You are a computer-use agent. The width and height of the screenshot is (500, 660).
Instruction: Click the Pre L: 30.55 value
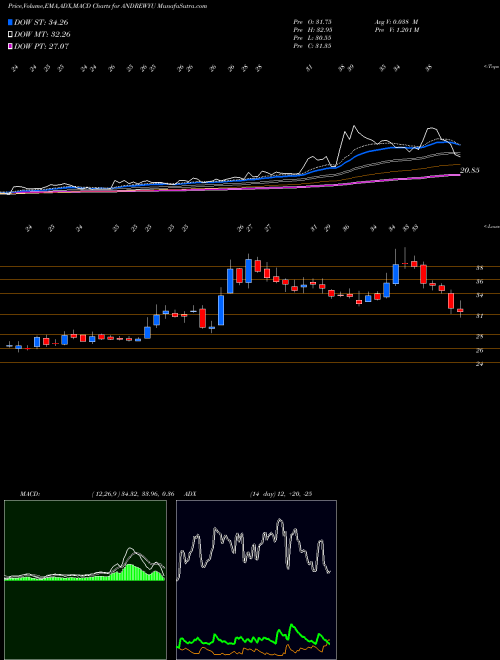coord(312,38)
